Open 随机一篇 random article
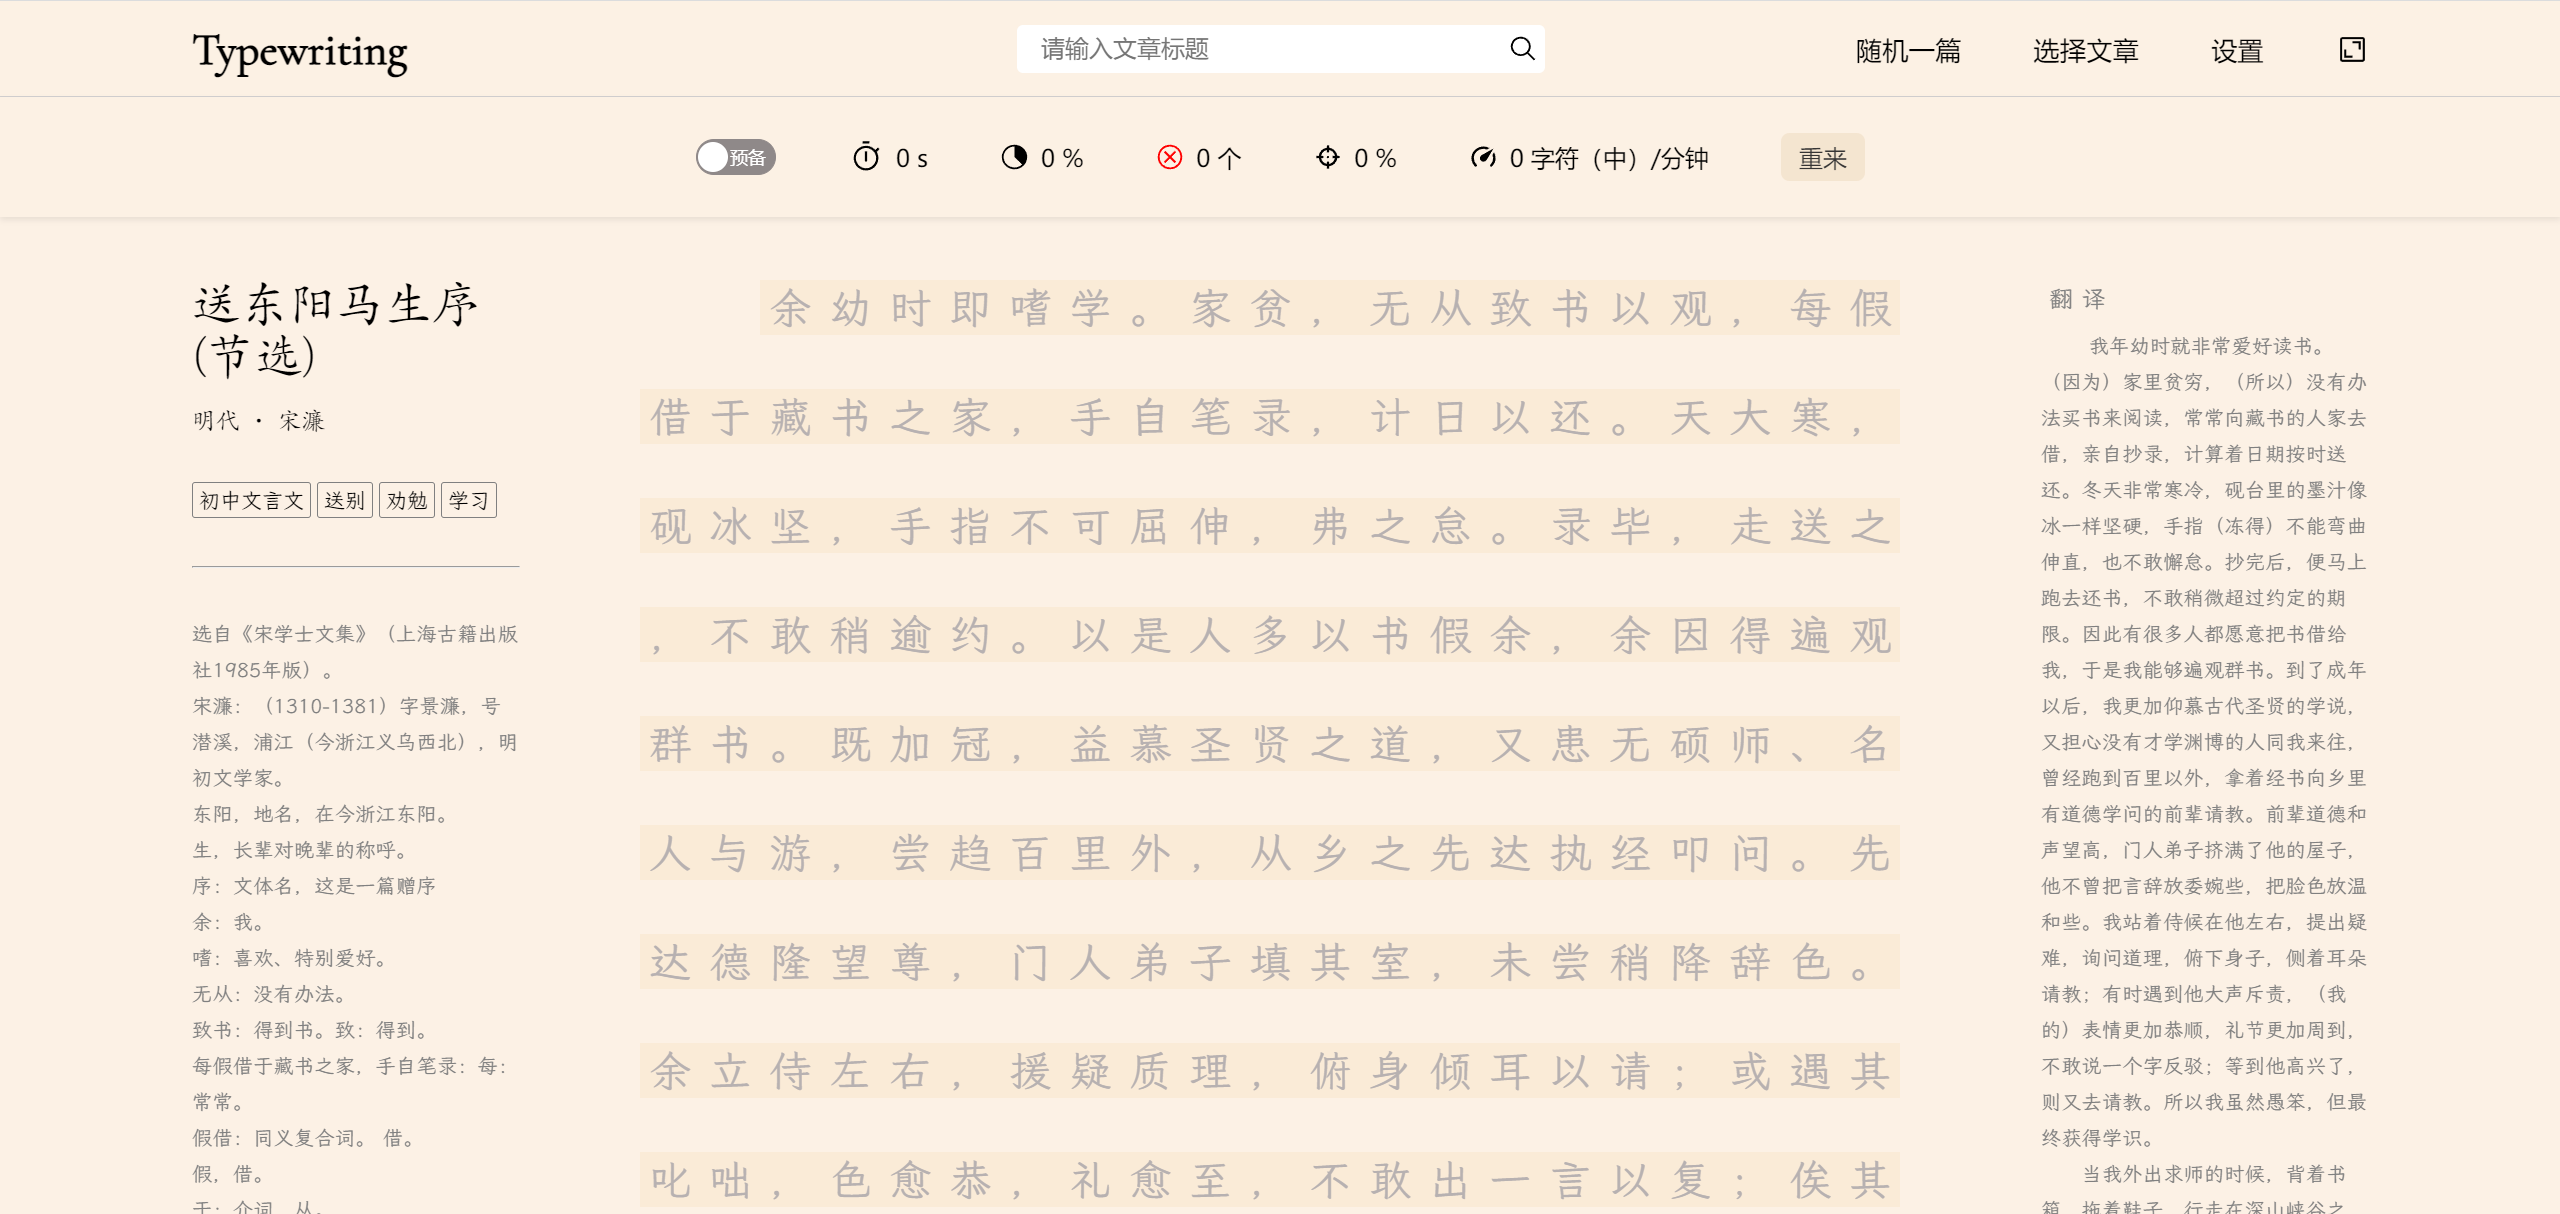This screenshot has width=2560, height=1214. 1907,51
